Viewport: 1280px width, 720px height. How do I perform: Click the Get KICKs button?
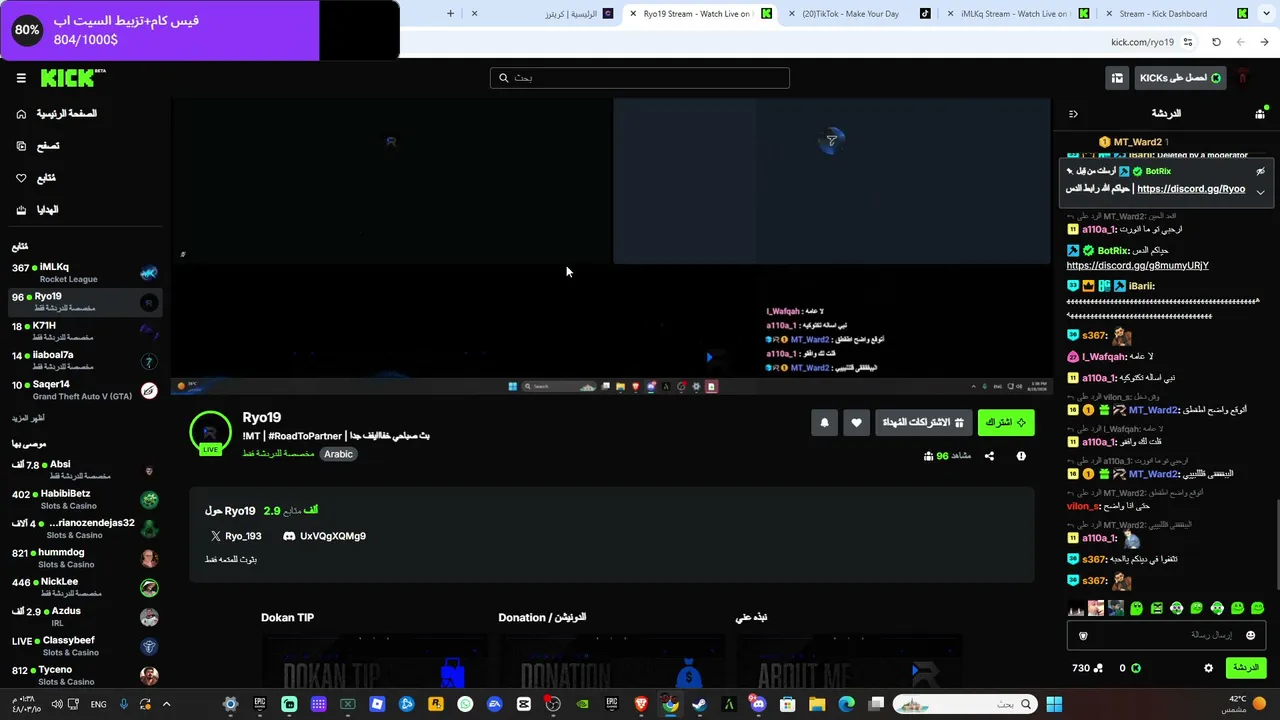1180,78
